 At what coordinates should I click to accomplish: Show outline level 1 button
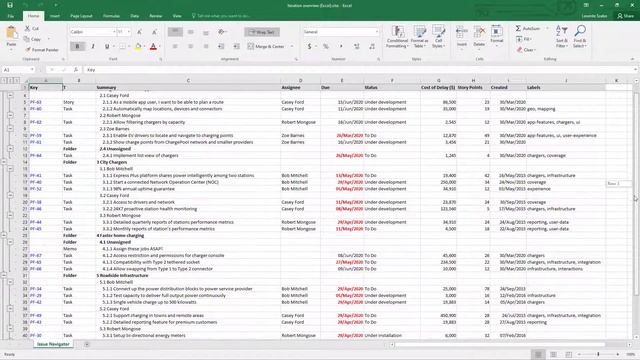[4, 80]
